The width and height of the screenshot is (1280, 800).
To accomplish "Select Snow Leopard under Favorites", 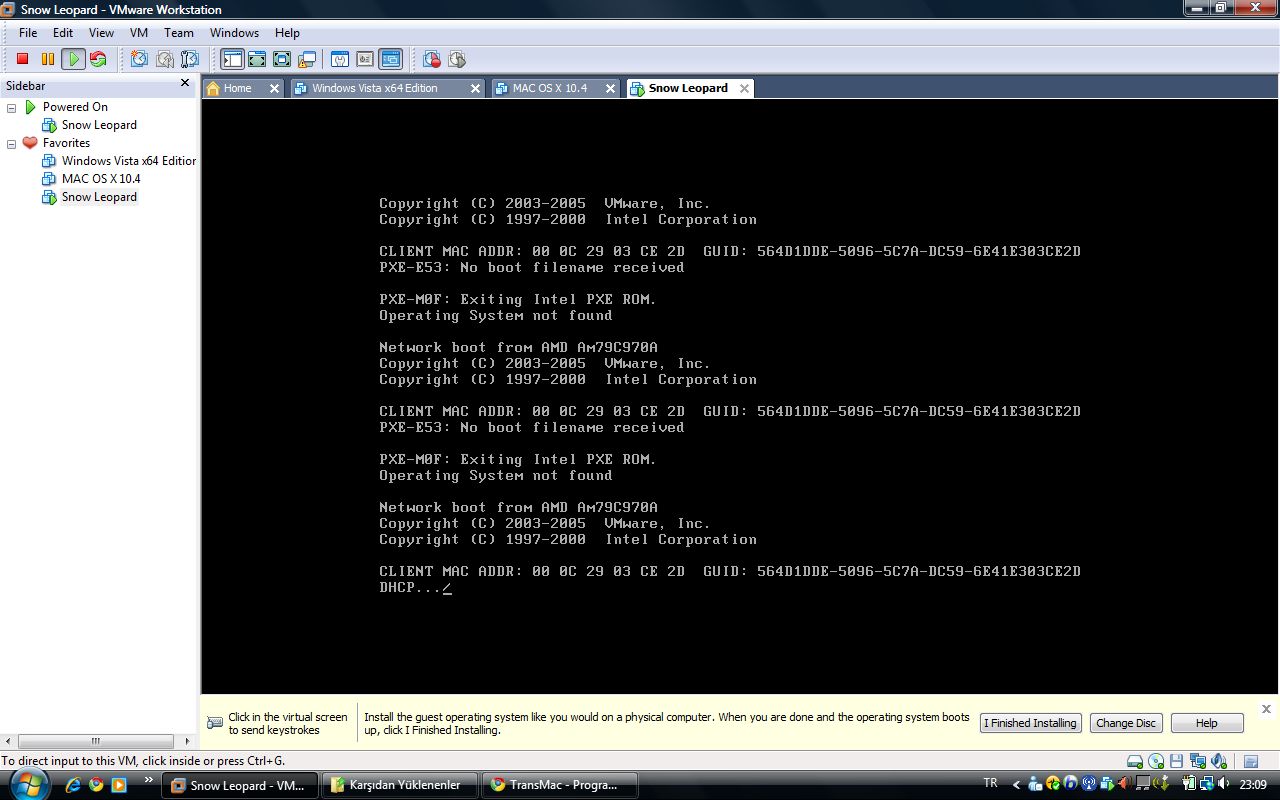I will 99,197.
